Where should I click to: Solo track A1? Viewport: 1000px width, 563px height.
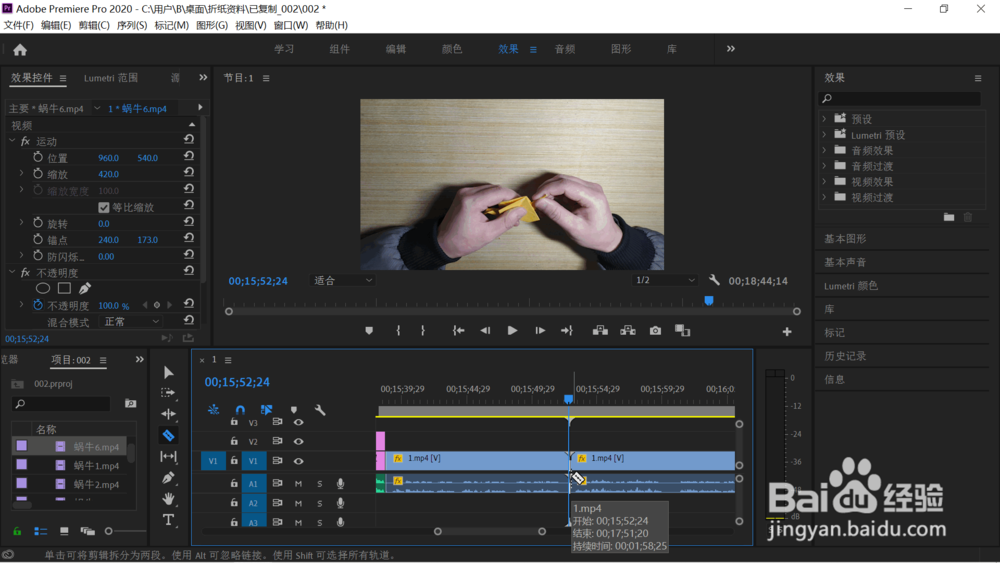tap(320, 484)
